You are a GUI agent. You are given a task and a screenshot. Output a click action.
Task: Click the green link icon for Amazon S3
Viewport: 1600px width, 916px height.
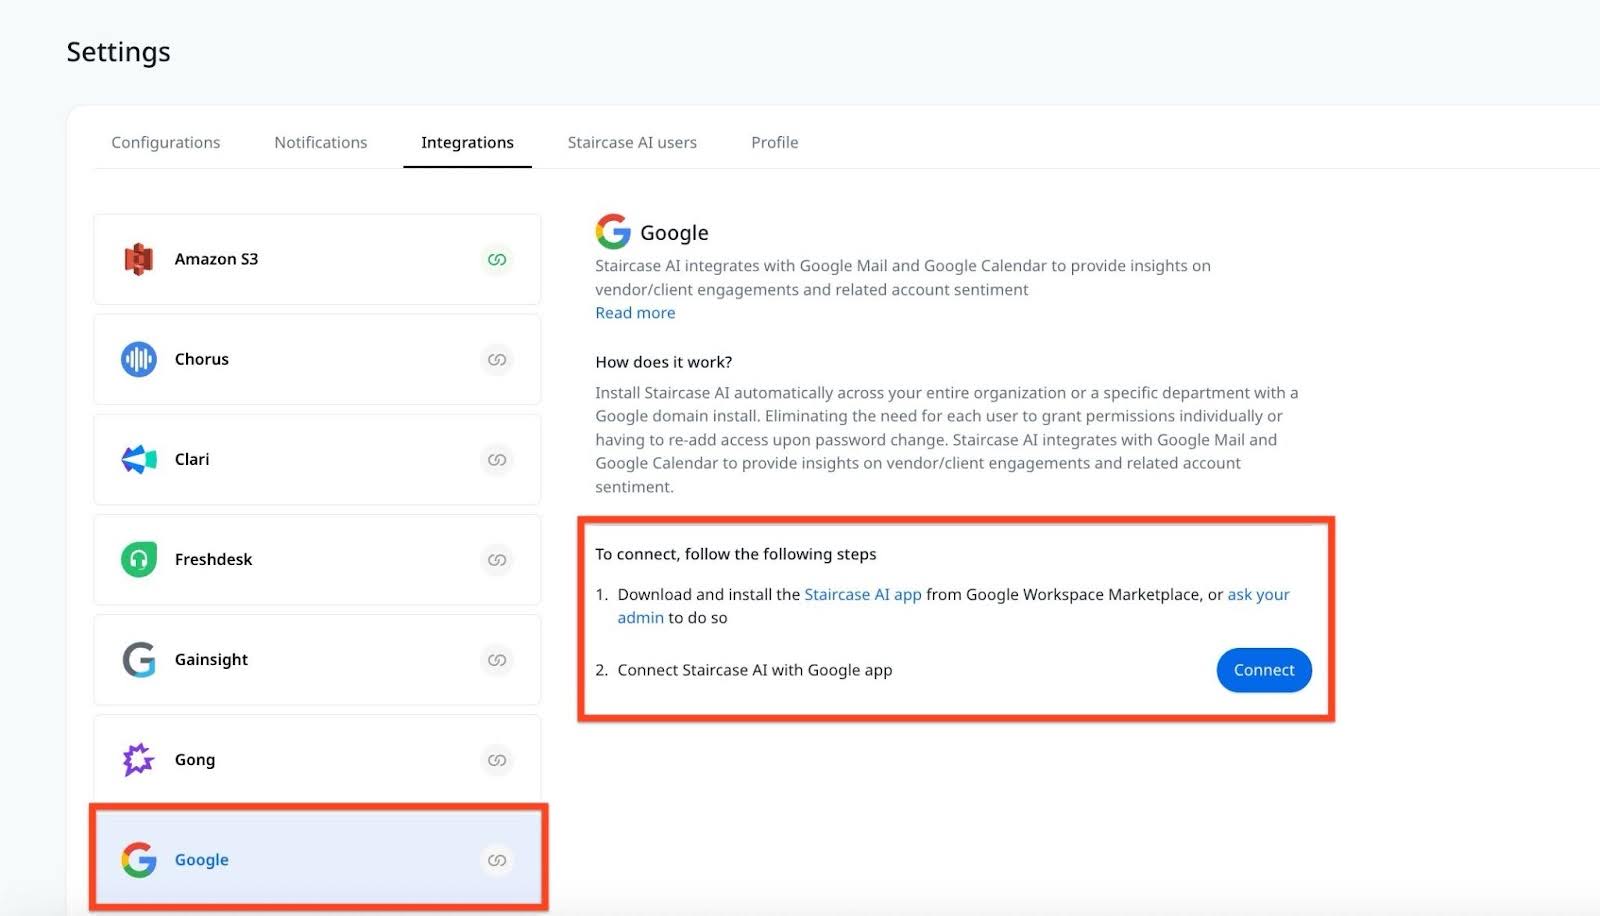coord(497,259)
